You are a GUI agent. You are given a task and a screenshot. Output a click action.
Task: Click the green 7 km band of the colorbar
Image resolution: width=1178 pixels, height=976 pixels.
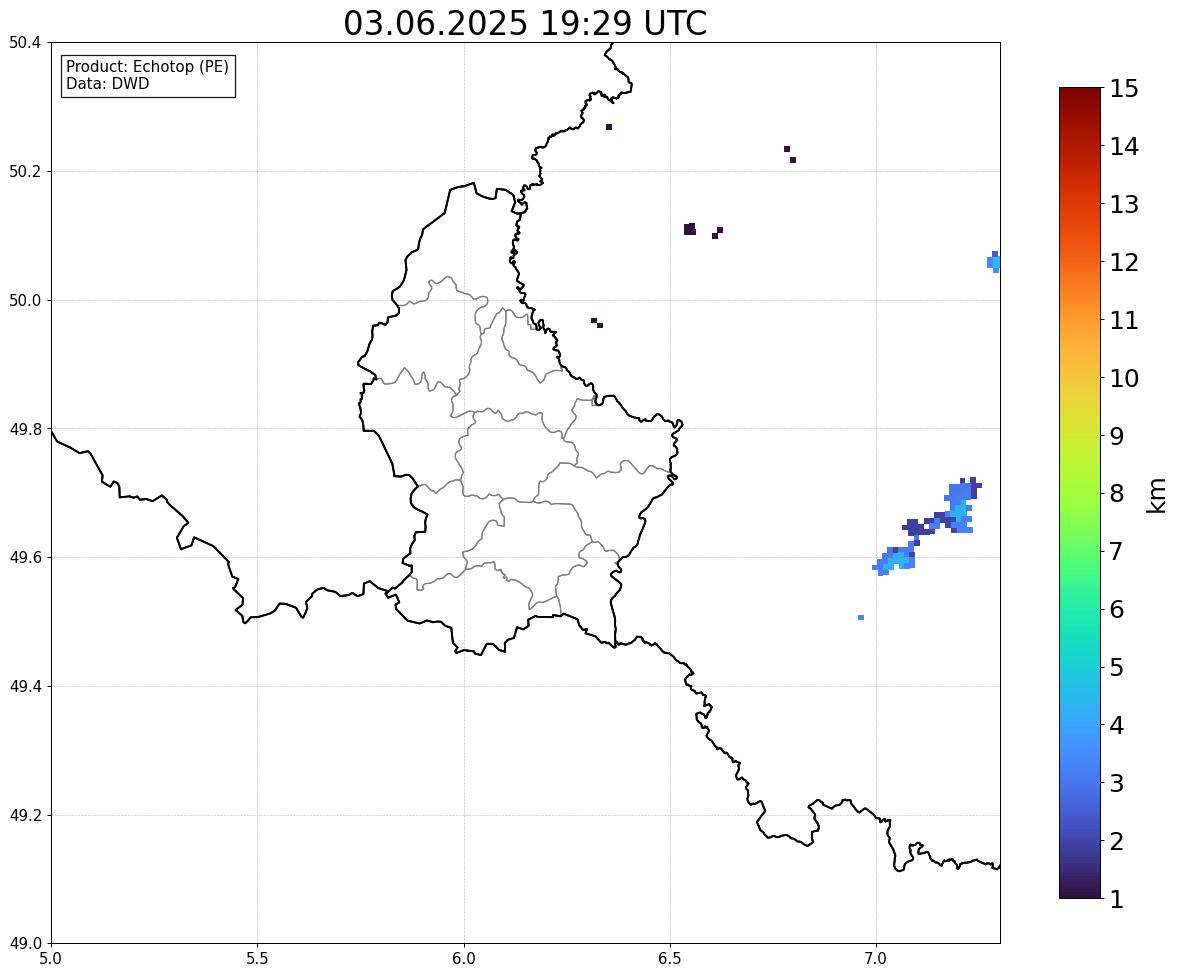[1080, 551]
